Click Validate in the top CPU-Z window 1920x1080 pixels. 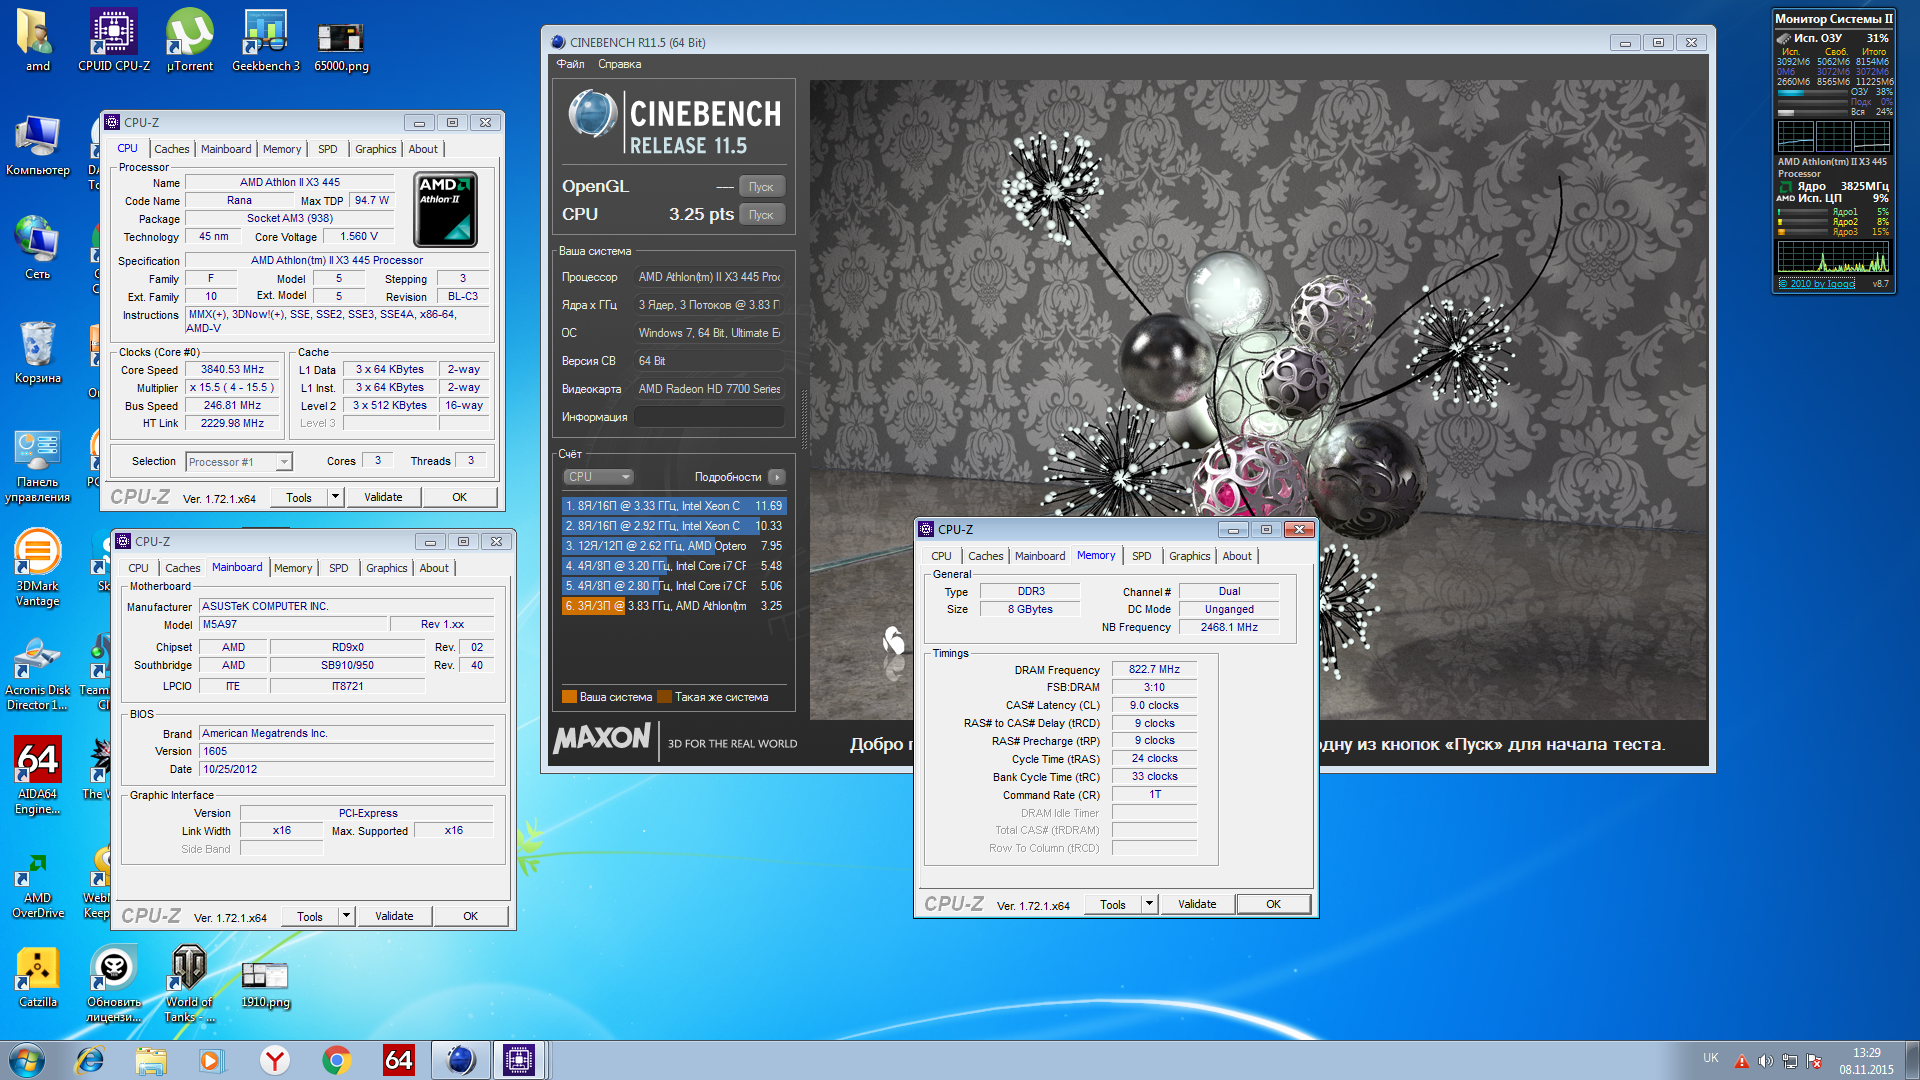383,497
